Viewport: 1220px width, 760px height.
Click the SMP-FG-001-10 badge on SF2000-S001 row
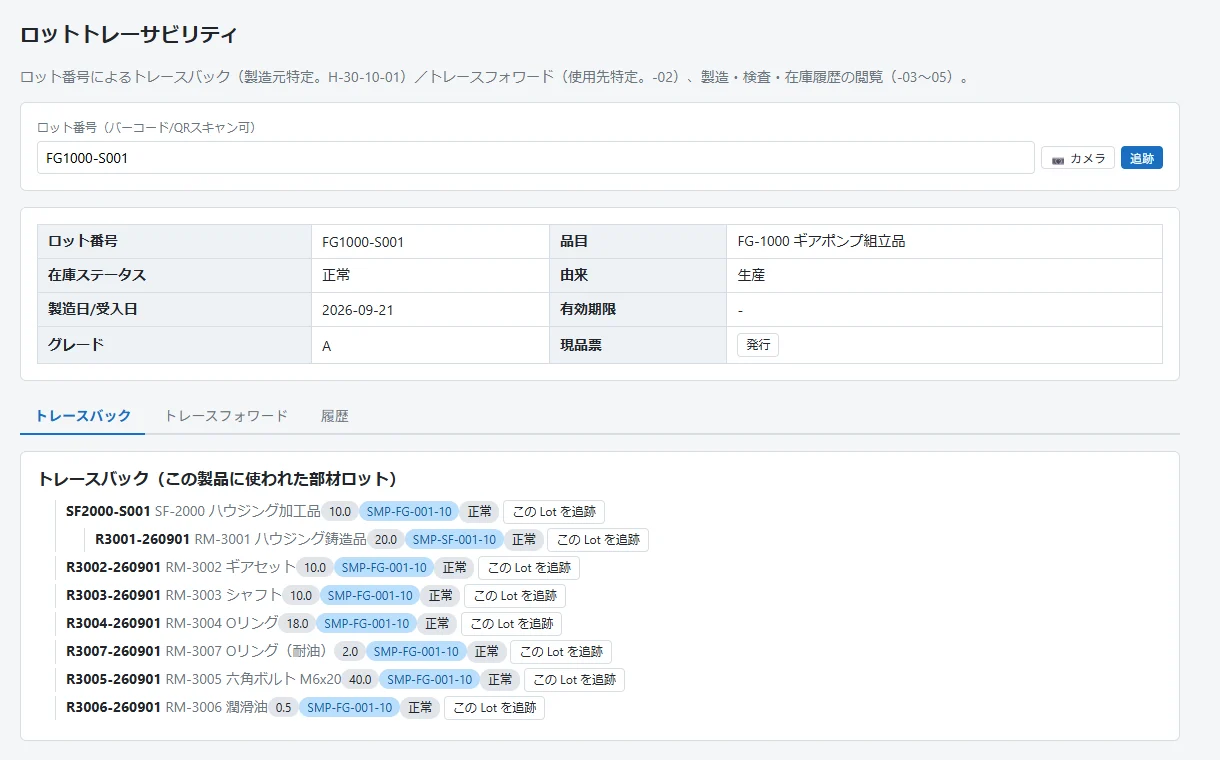409,512
